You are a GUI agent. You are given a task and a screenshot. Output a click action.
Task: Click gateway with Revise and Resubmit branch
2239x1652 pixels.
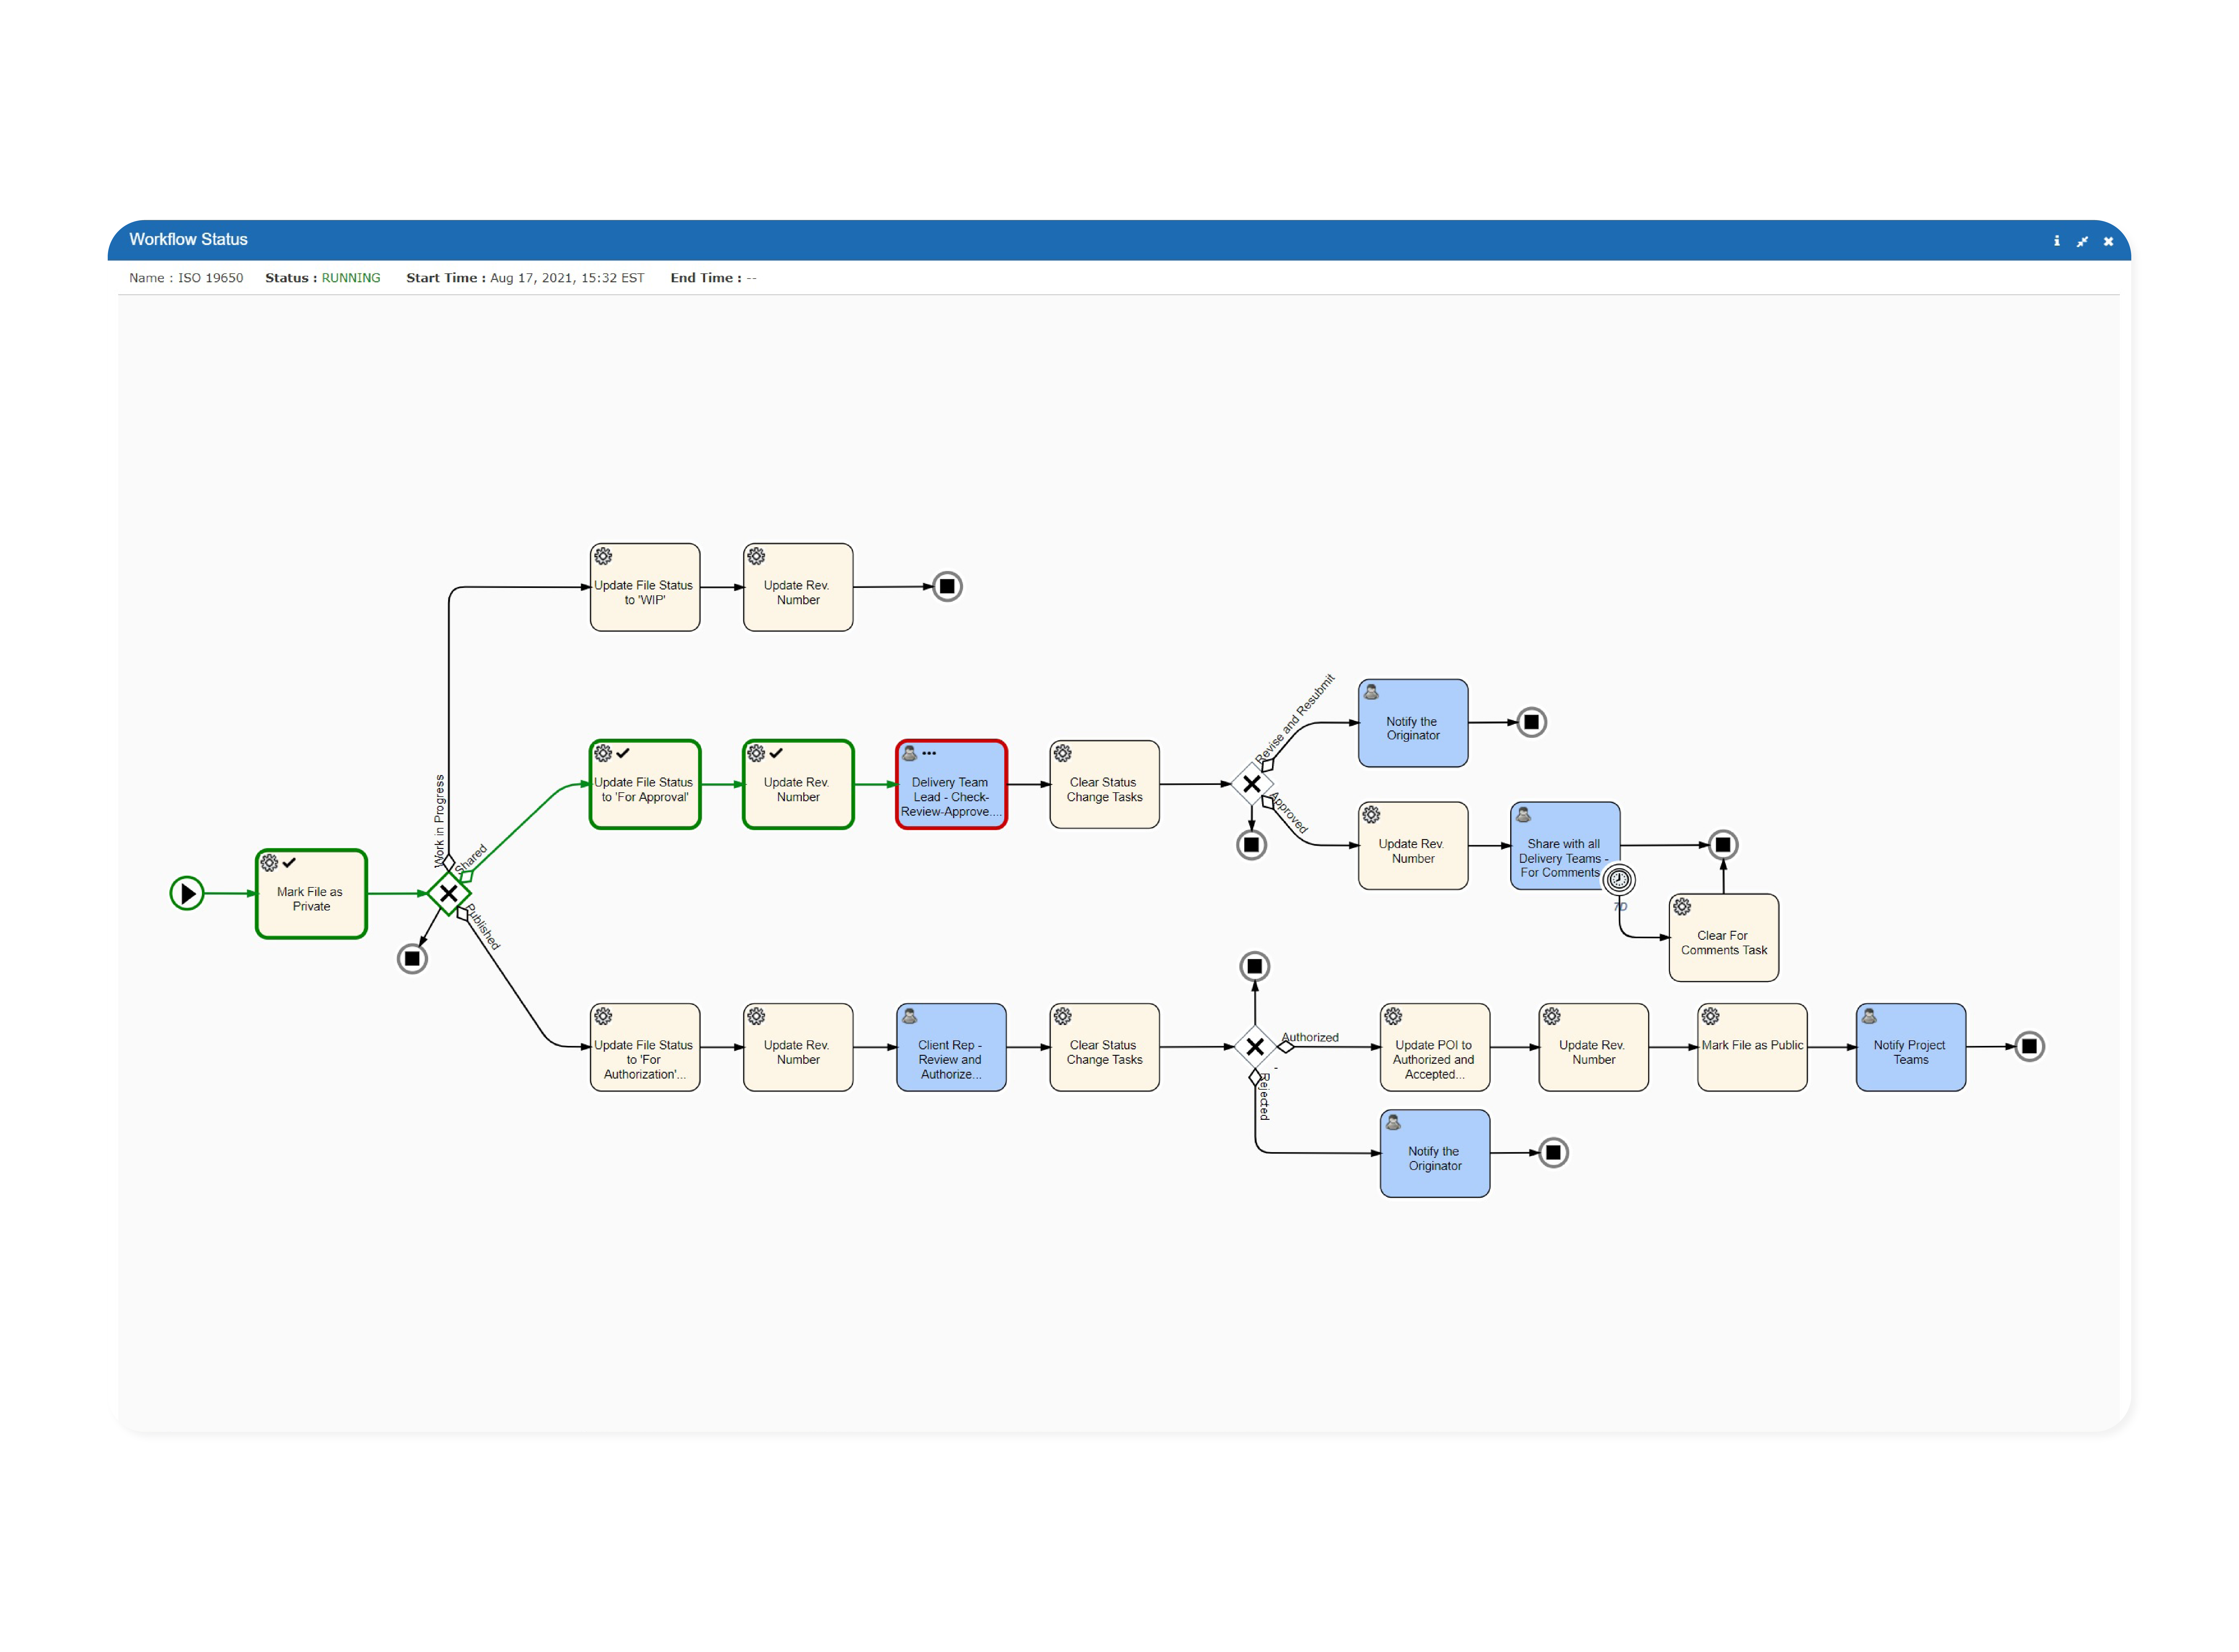pos(1252,784)
